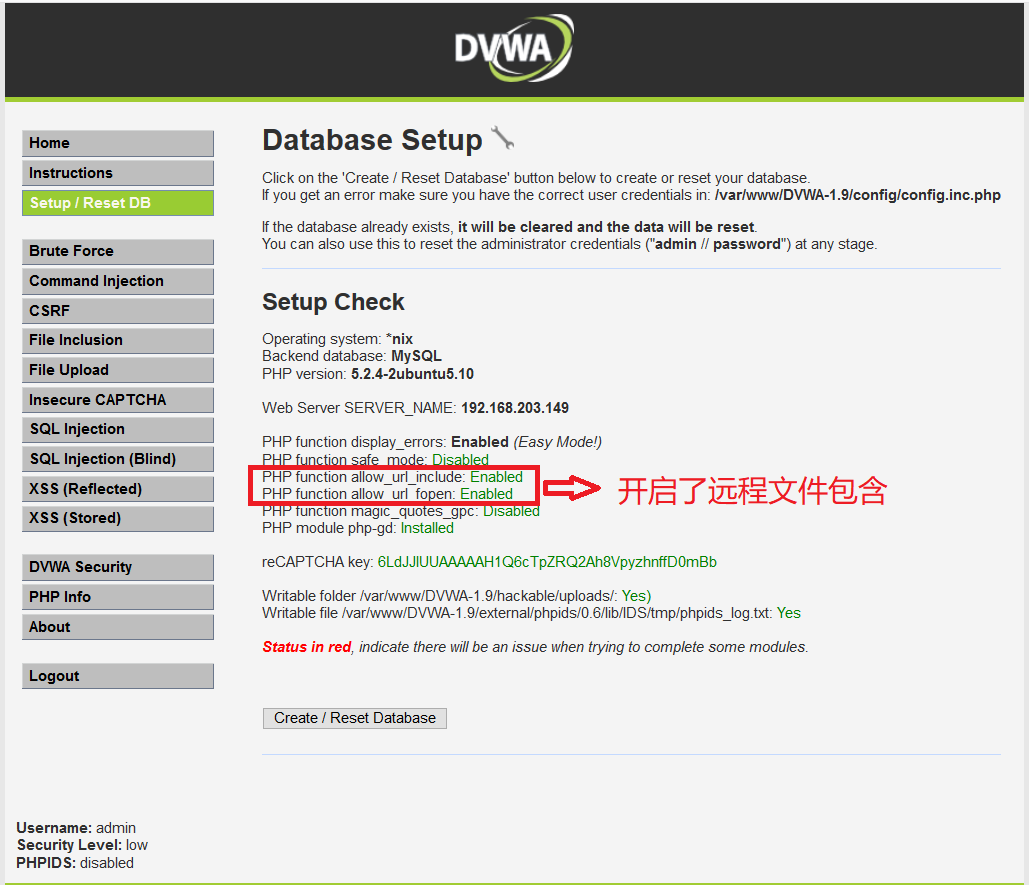Select the Setup / Reset DB menu item
This screenshot has width=1029, height=885.
click(117, 202)
